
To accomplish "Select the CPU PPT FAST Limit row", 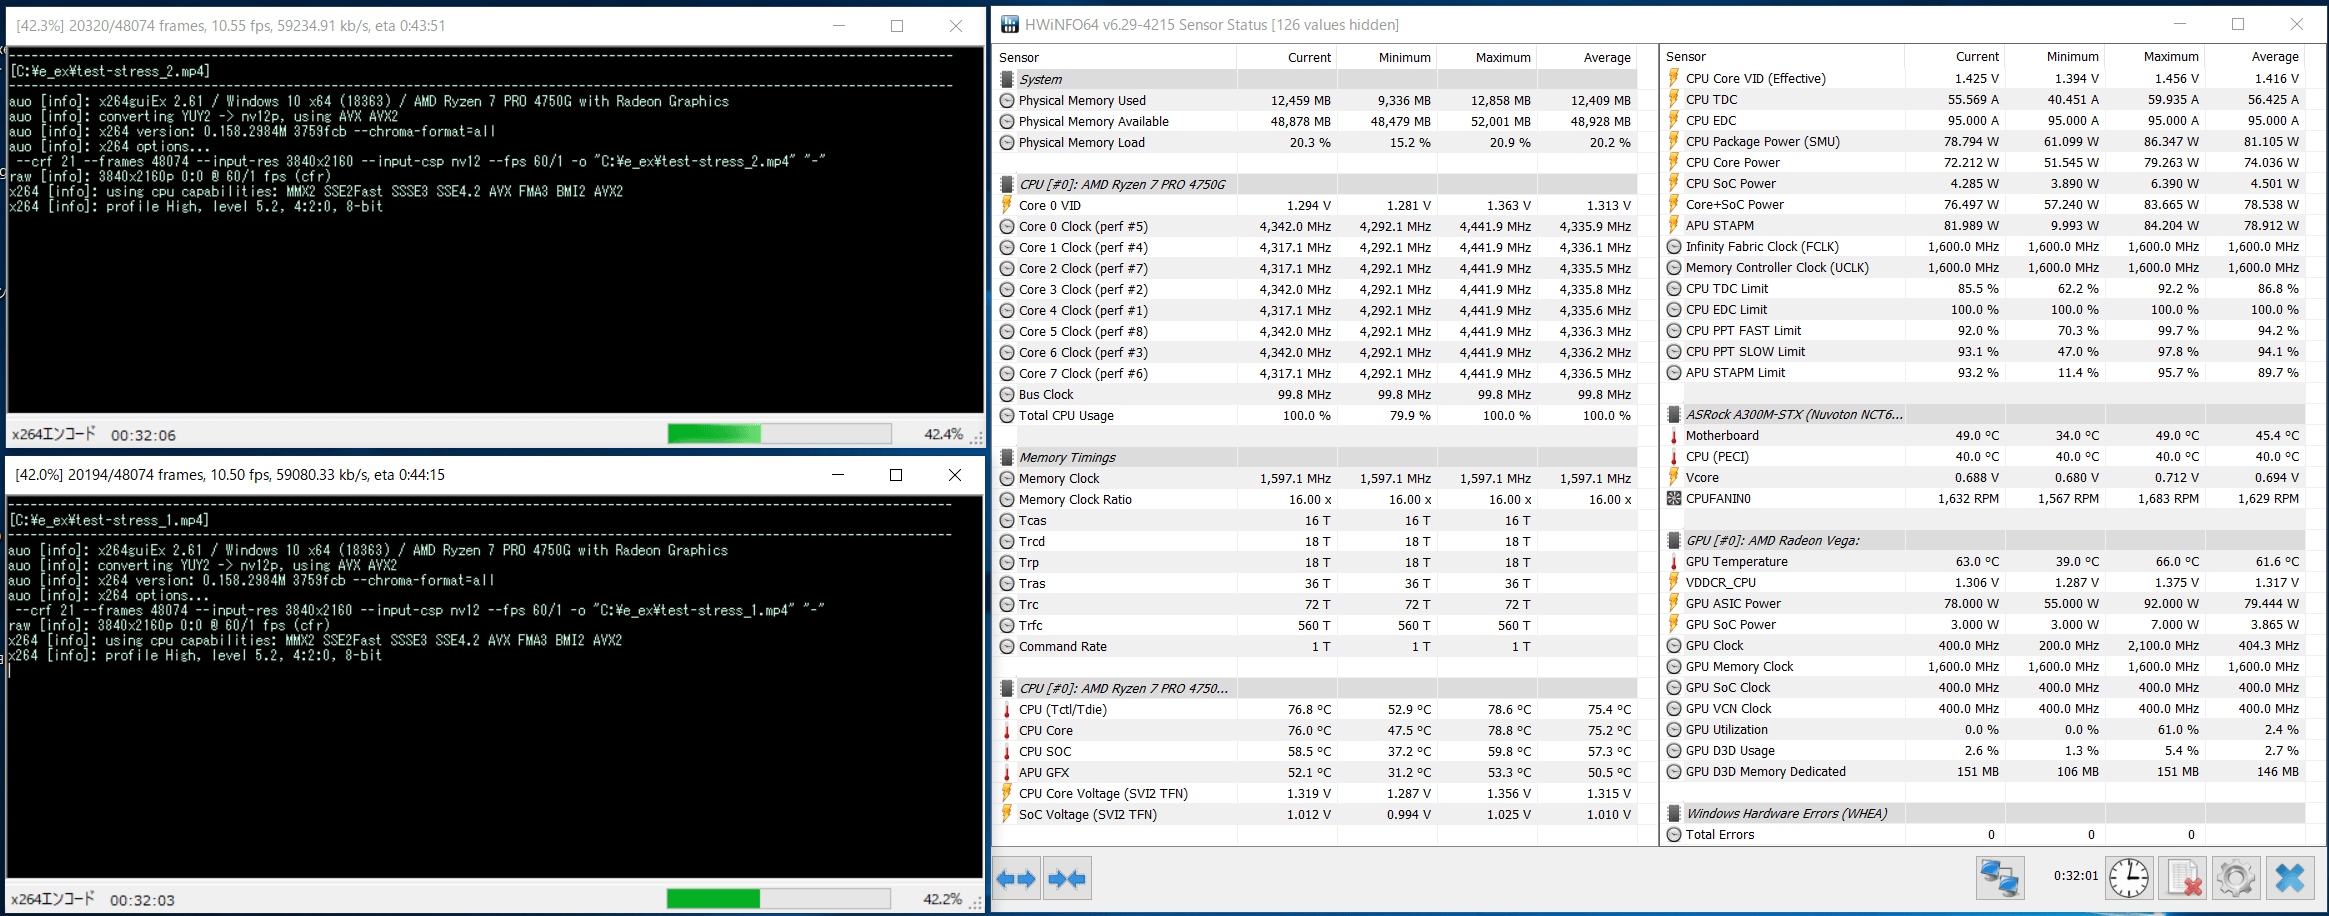I will tap(1985, 330).
